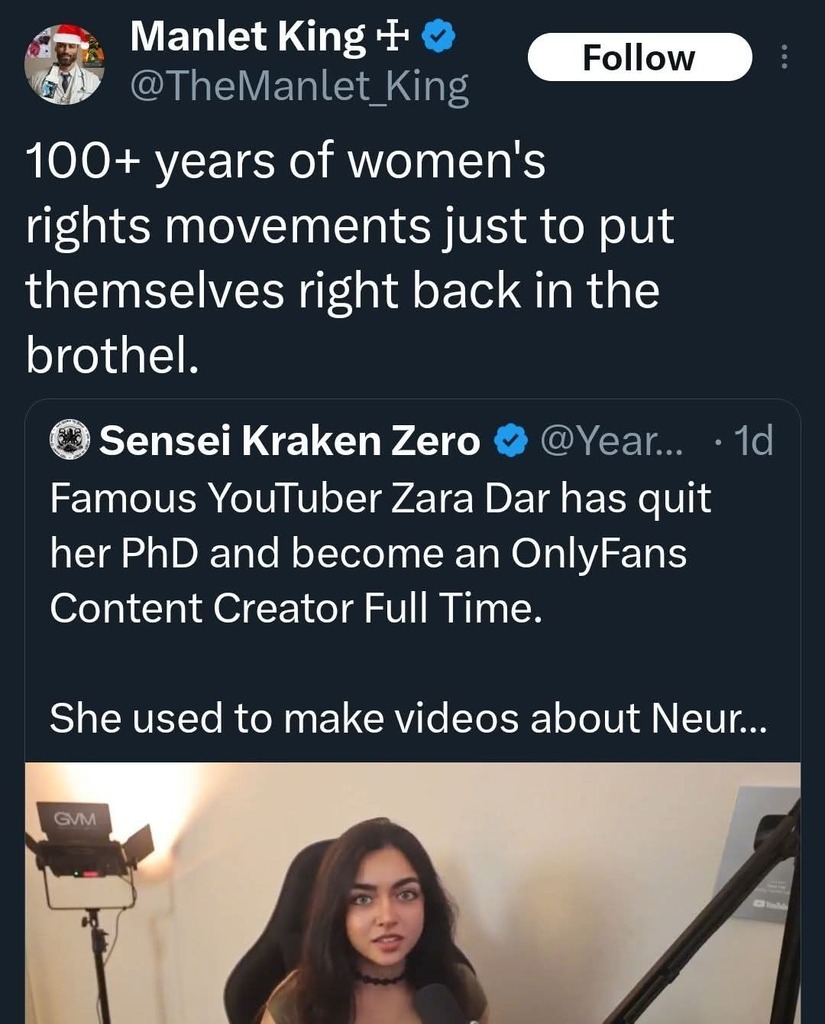Viewport: 825px width, 1024px height.
Task: Click the blue verified badge beside Manlet King
Action: pyautogui.click(x=439, y=38)
